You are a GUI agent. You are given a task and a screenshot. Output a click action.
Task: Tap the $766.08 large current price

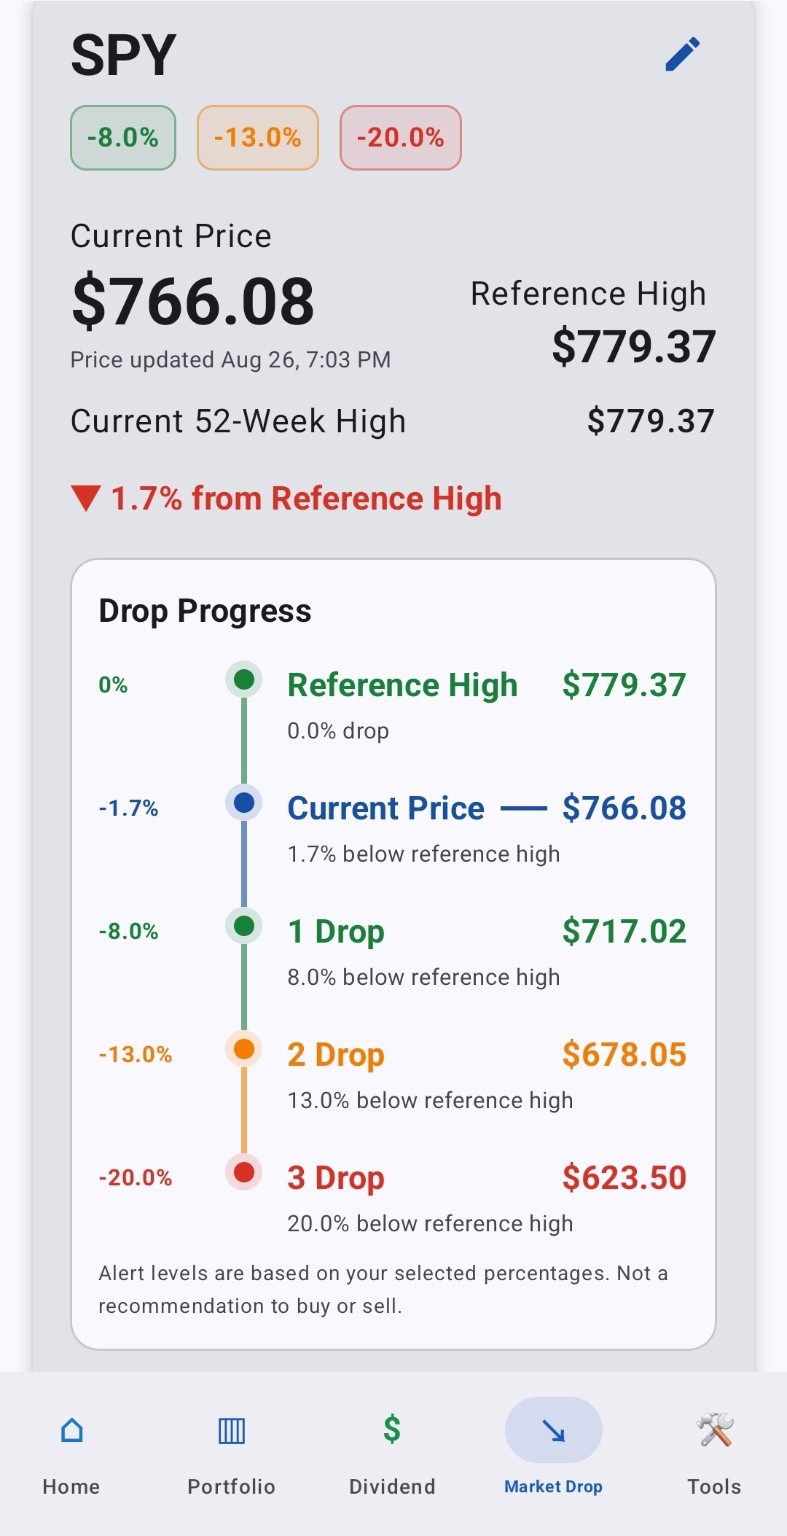(x=193, y=301)
